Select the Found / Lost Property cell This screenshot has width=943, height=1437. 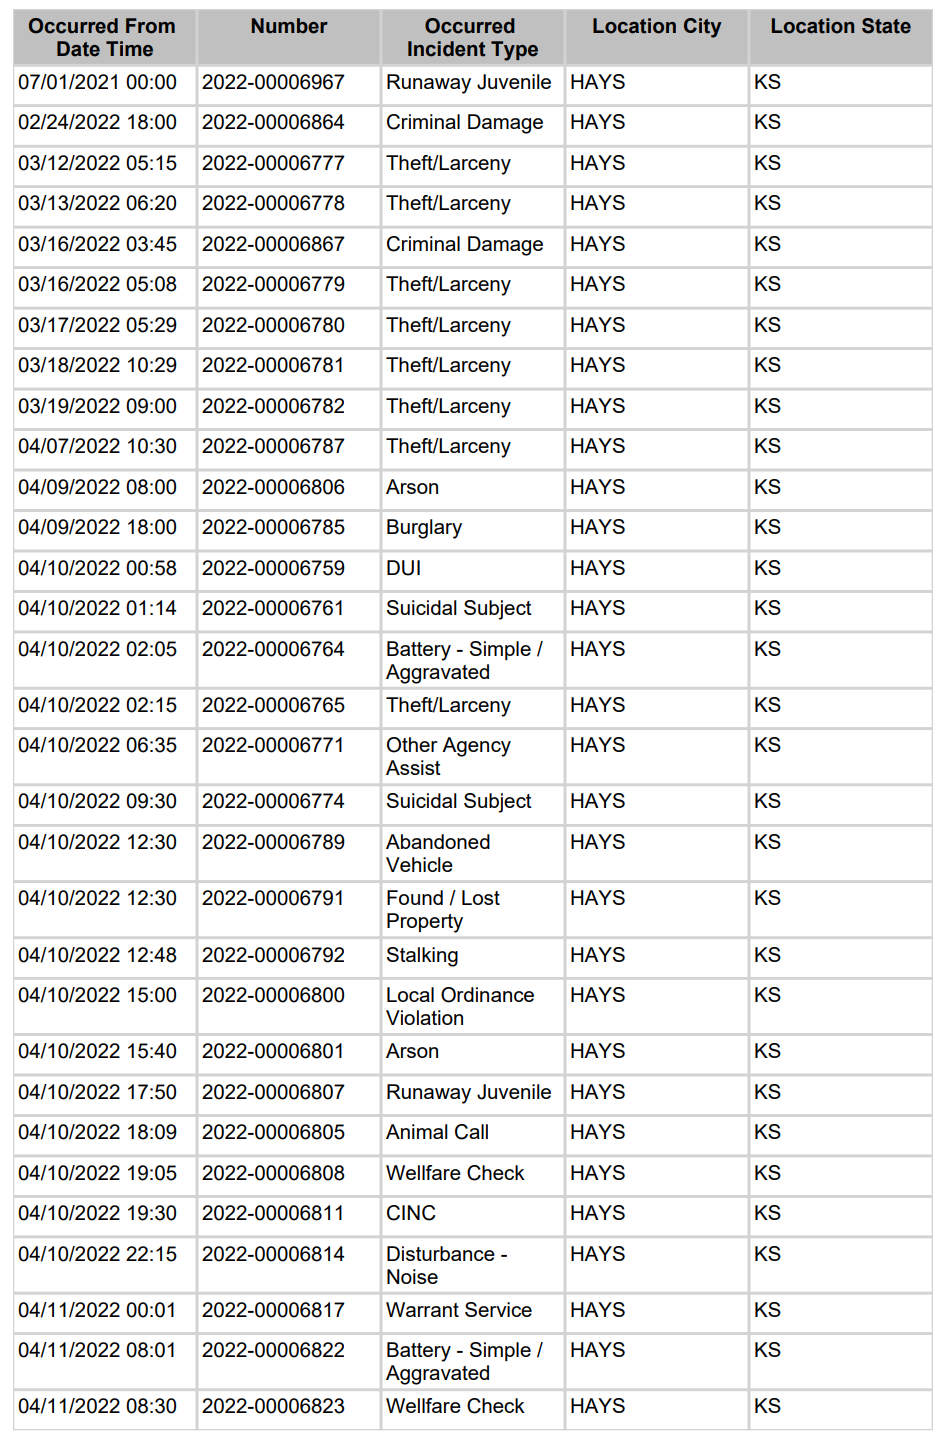pyautogui.click(x=443, y=910)
